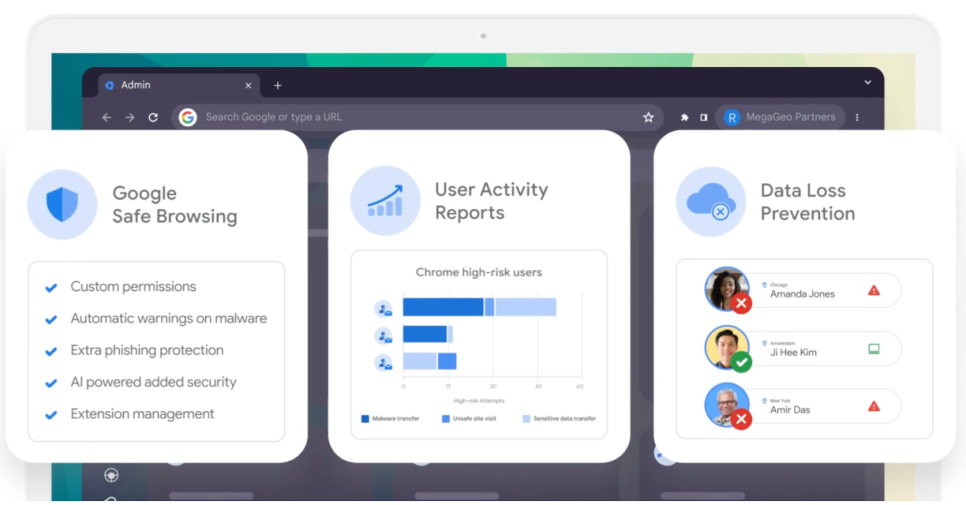The height and width of the screenshot is (505, 966).
Task: Open the MegaGeo Partners profile button
Action: [x=781, y=117]
